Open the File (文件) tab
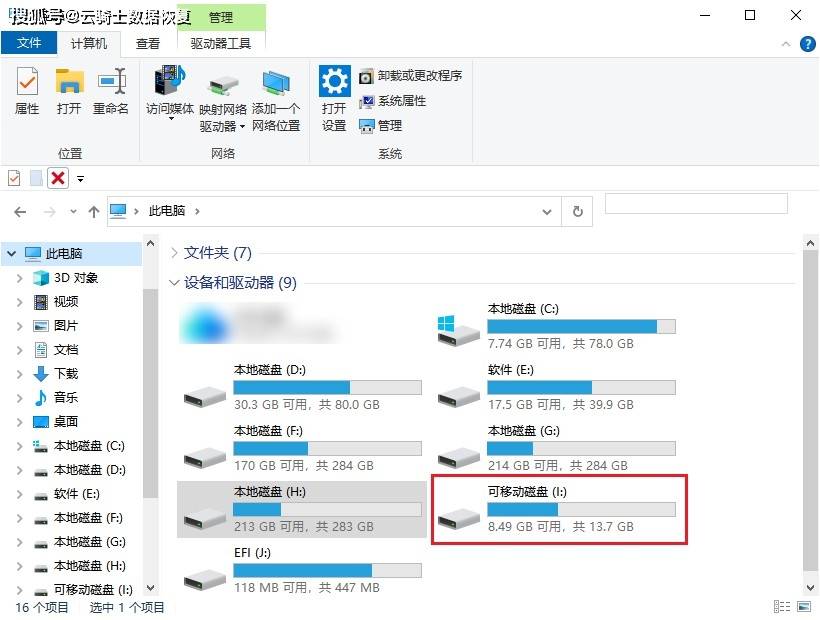Screen dimensions: 820x620 point(29,43)
